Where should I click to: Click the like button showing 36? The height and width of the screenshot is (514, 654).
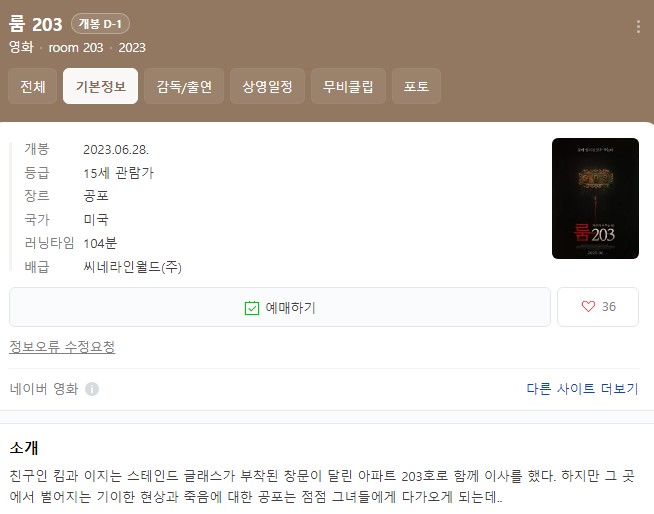(598, 307)
